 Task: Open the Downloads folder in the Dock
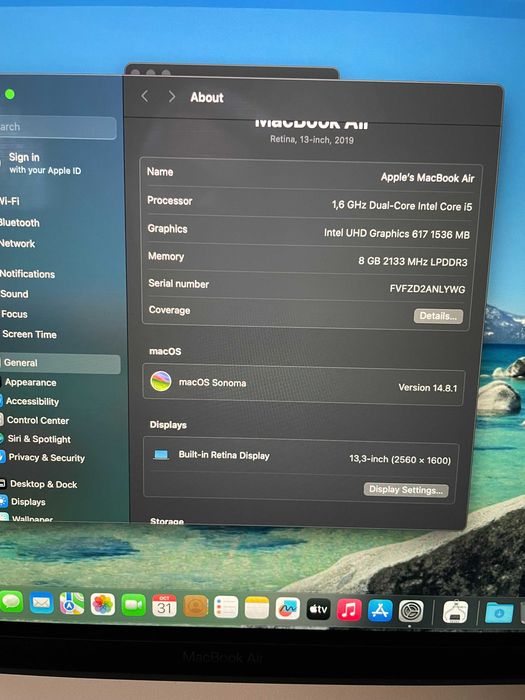(499, 613)
